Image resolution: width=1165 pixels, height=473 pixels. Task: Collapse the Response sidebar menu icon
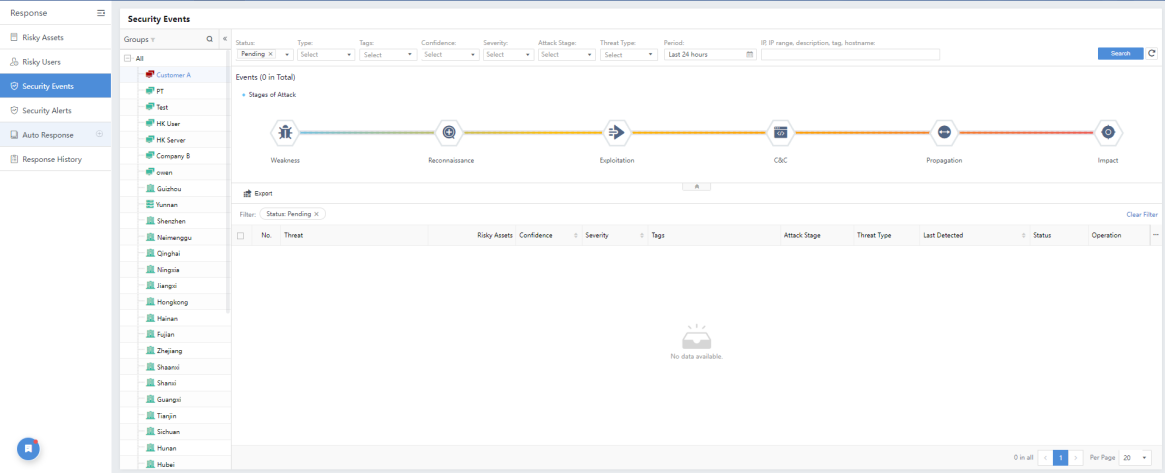point(101,13)
